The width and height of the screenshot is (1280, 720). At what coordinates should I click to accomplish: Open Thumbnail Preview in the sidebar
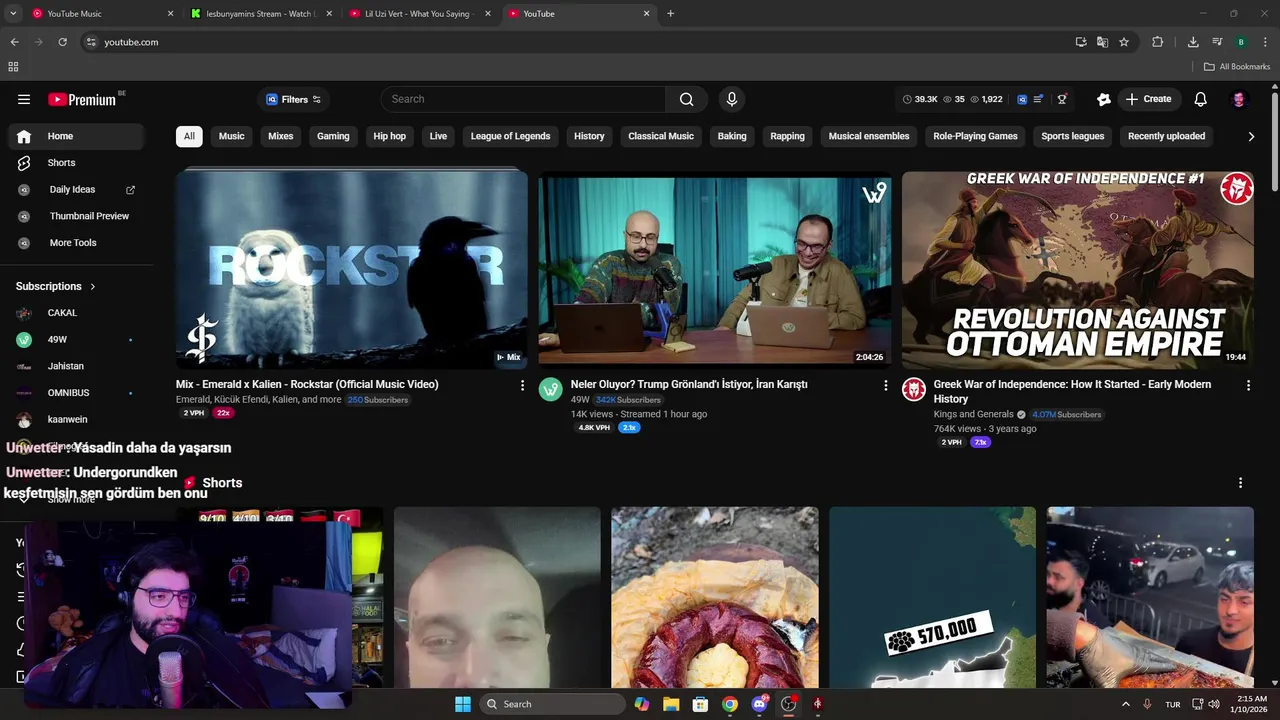(76, 216)
